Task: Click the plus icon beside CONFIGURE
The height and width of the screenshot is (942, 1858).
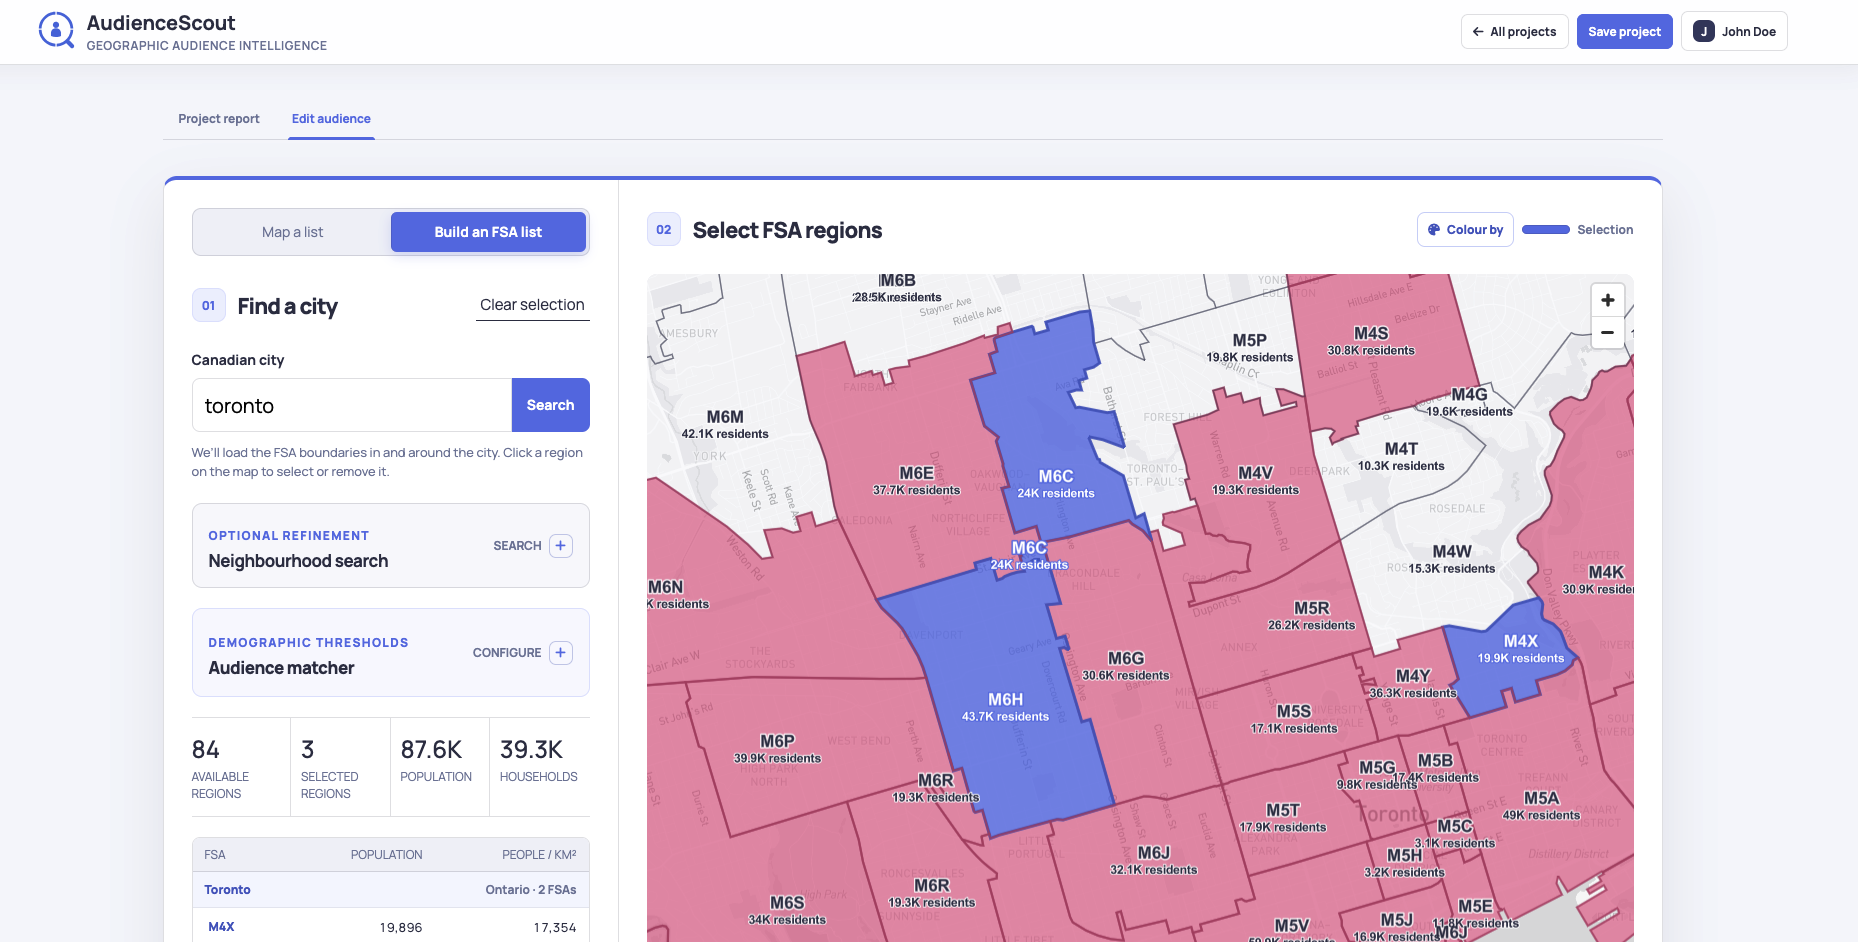Action: [561, 653]
